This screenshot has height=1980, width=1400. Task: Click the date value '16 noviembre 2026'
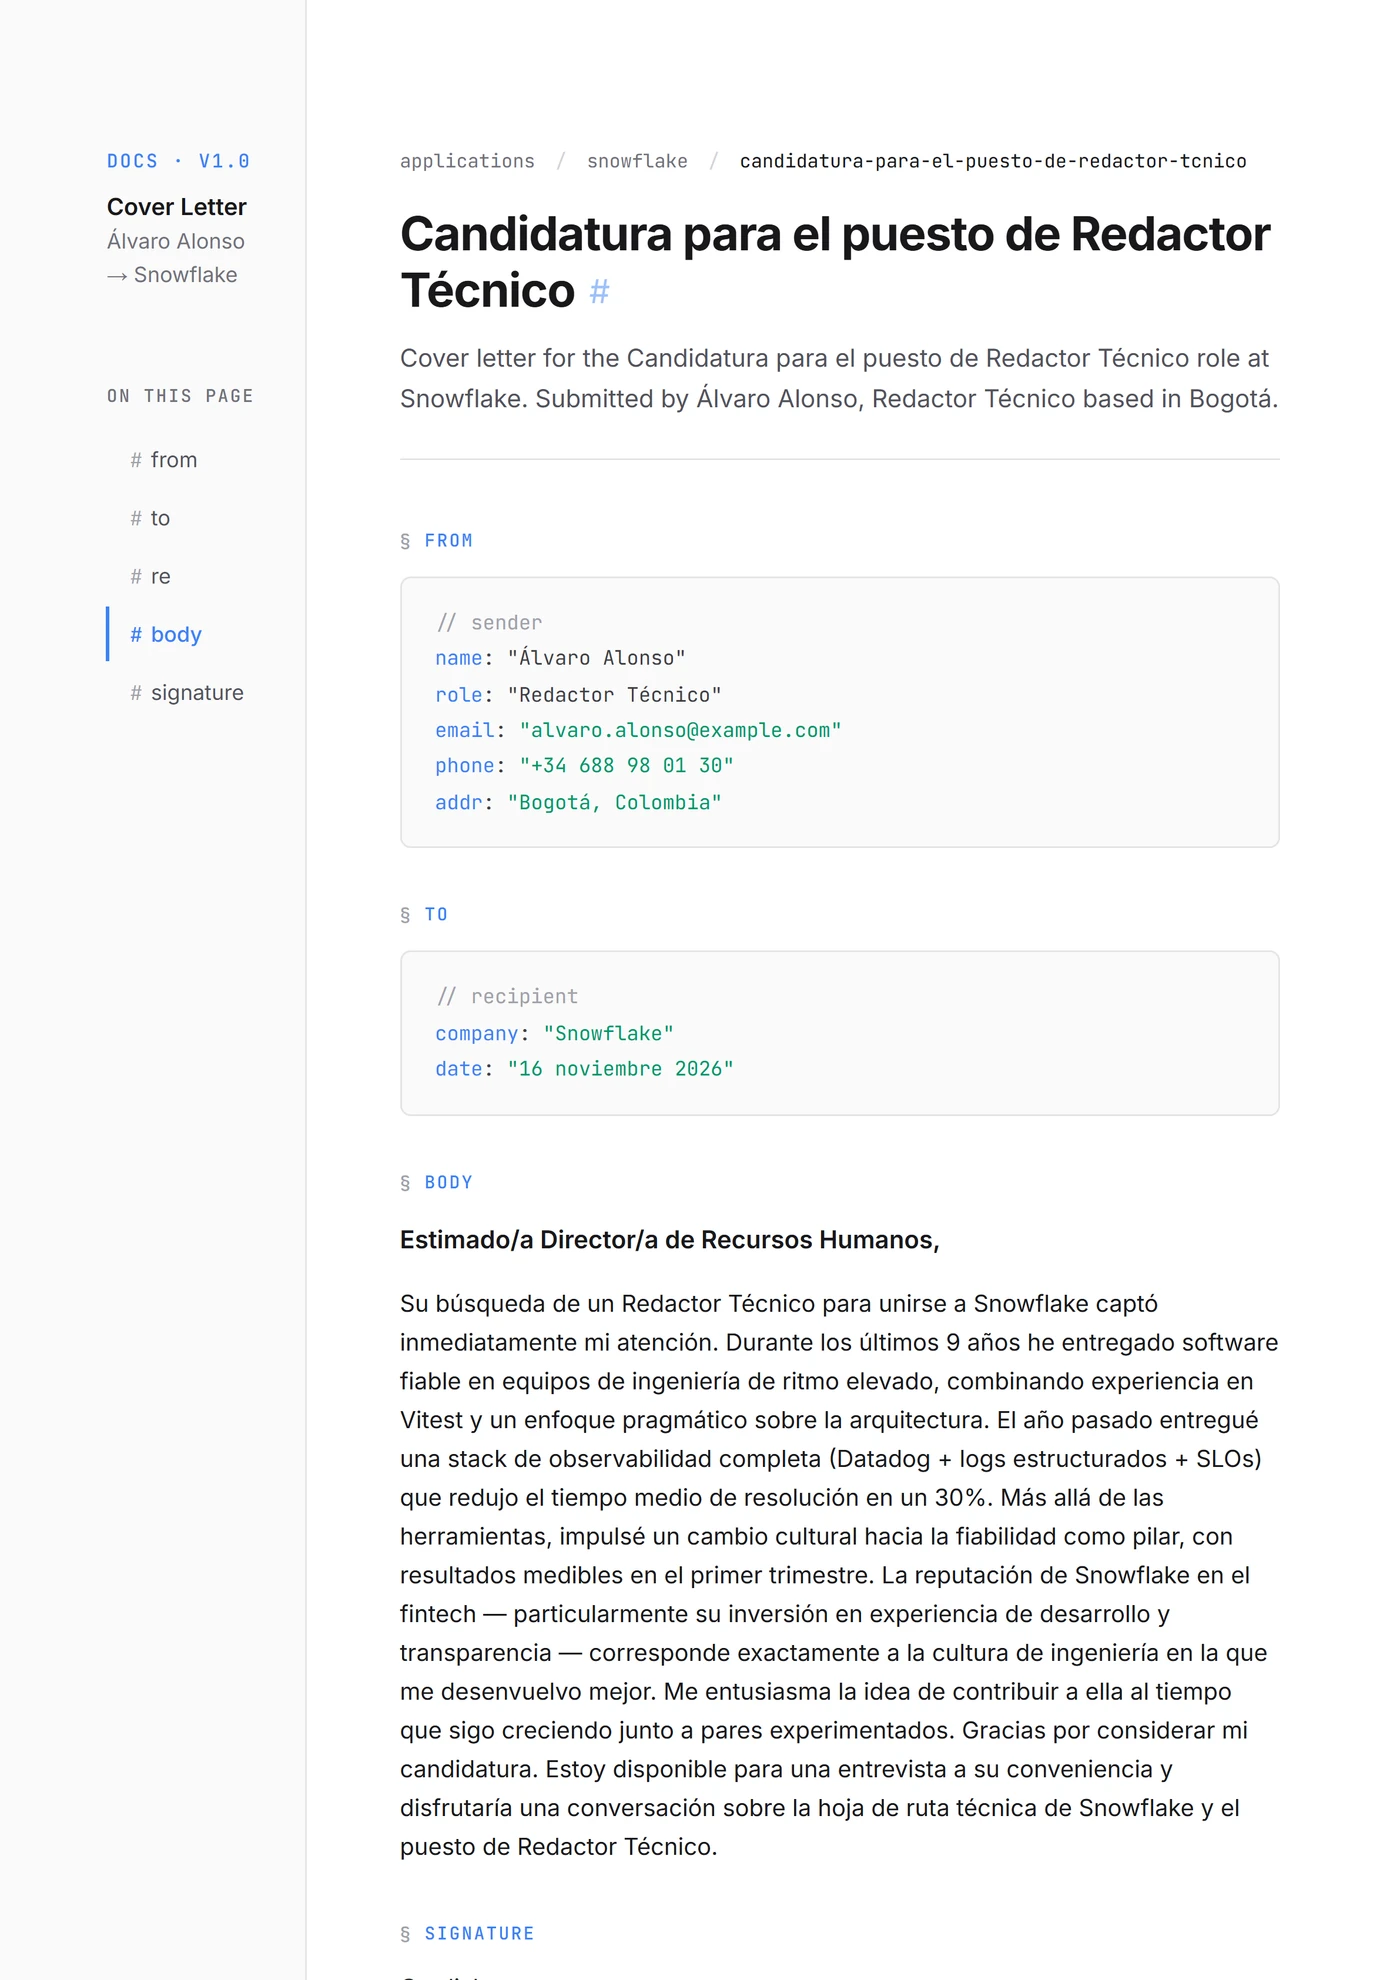(x=620, y=1069)
